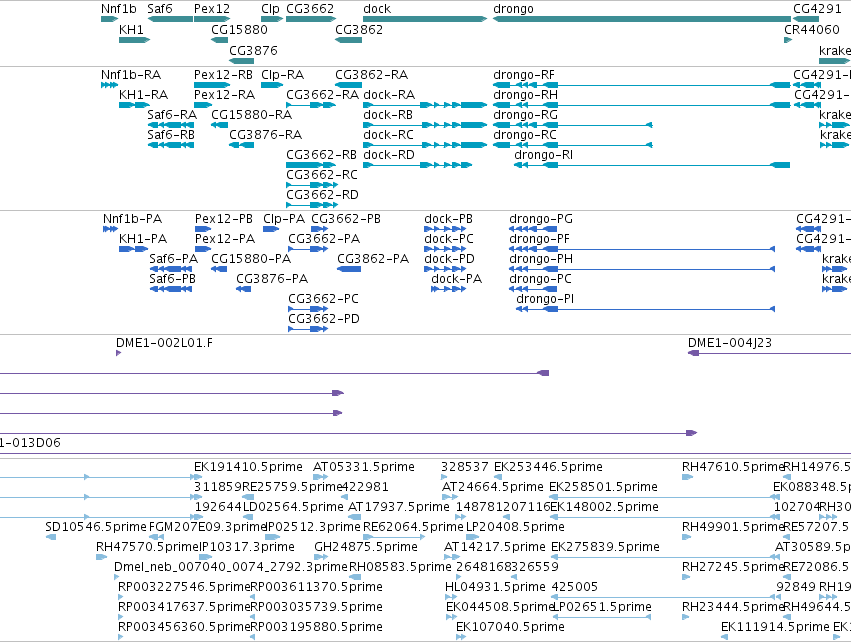Screen dimensions: 851x642
Task: Select transcript Saf6-RA
Action: tap(172, 115)
